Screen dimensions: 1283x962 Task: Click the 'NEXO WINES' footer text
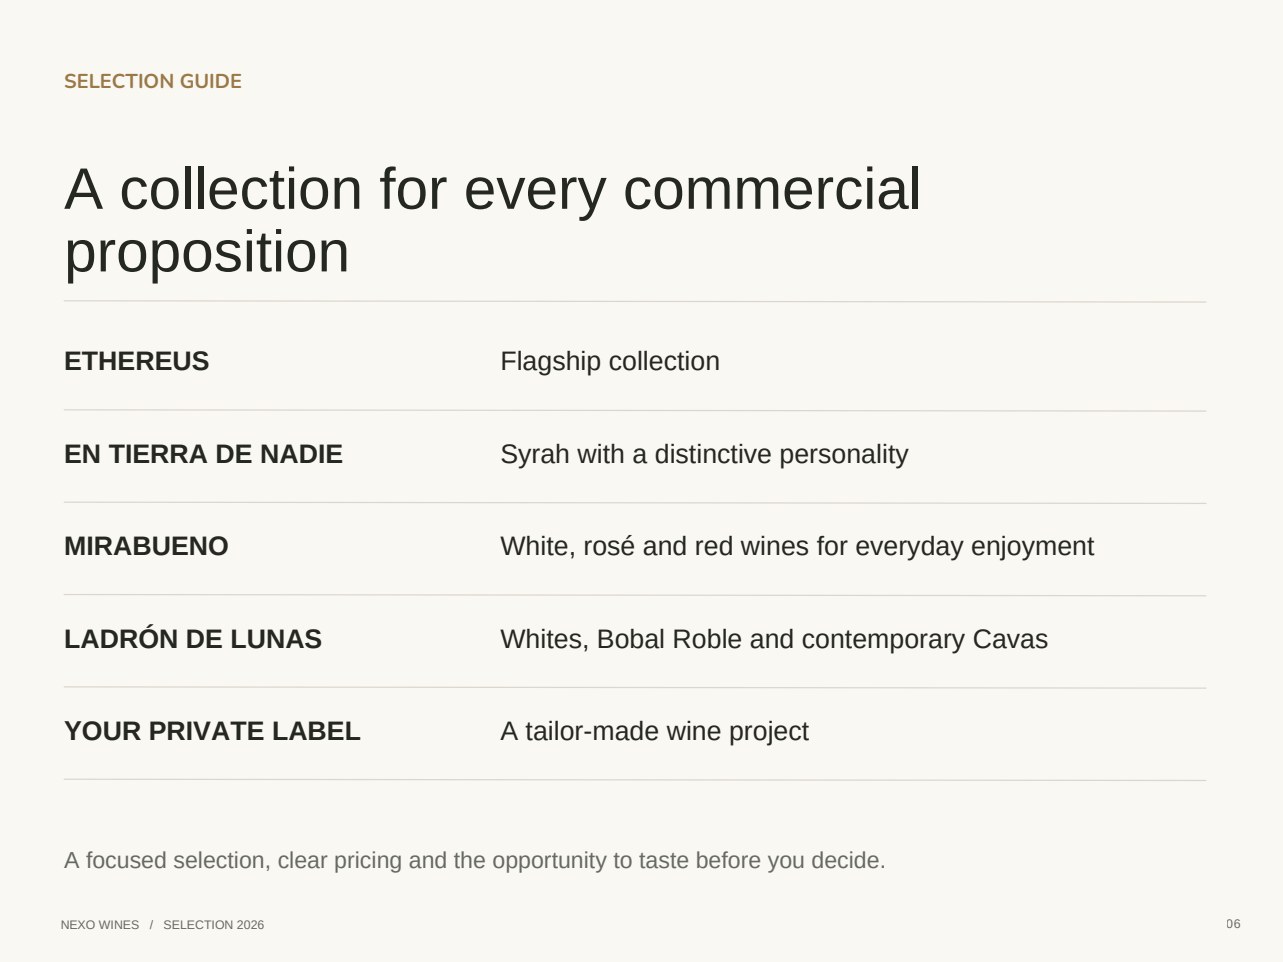(x=100, y=925)
